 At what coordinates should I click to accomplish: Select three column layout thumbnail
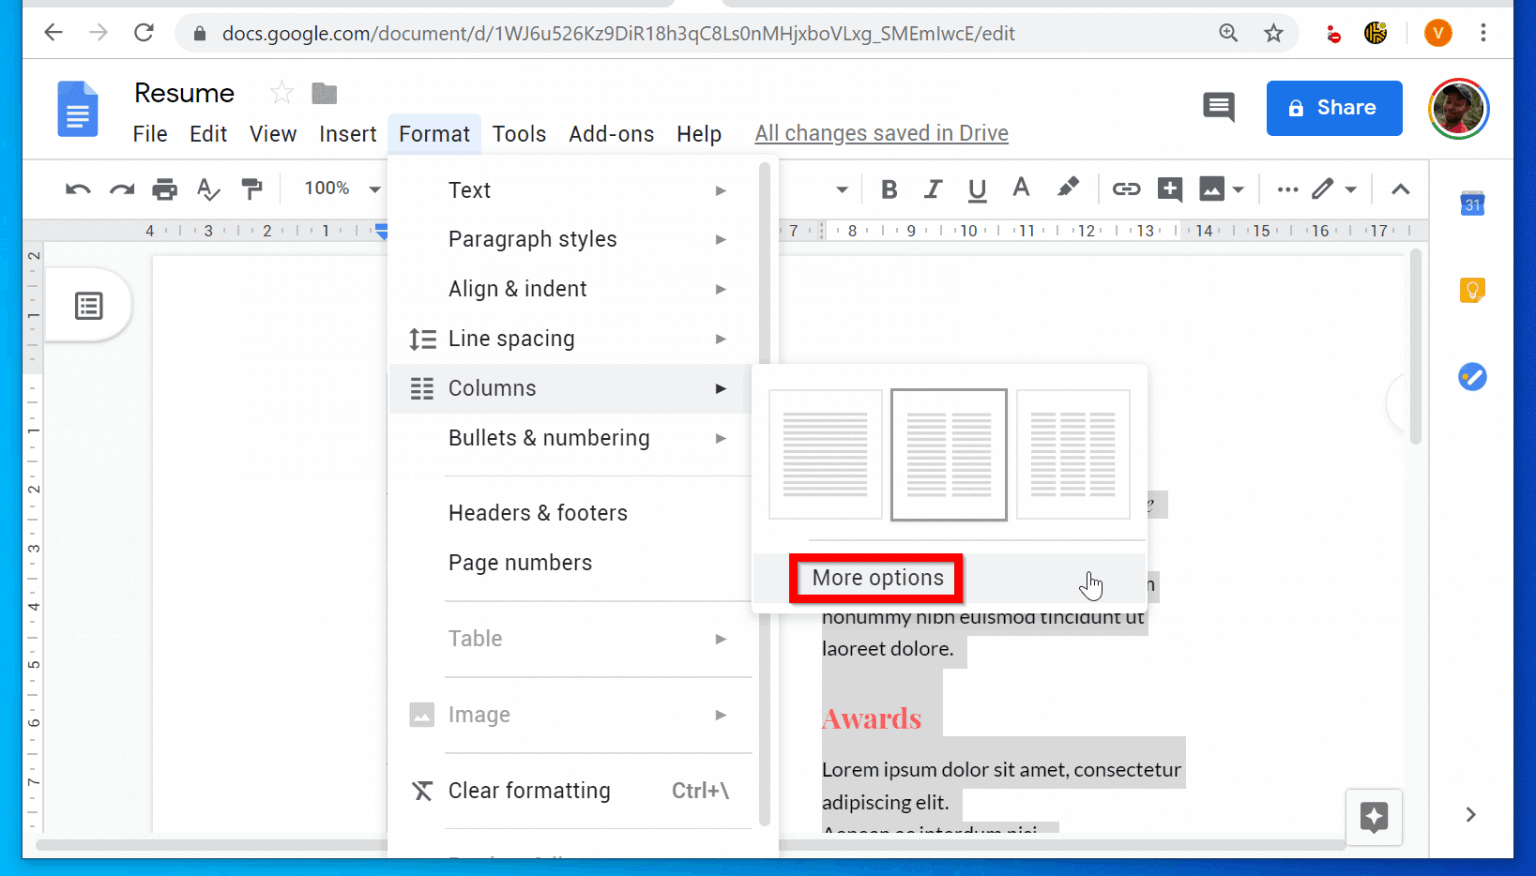click(x=1073, y=455)
